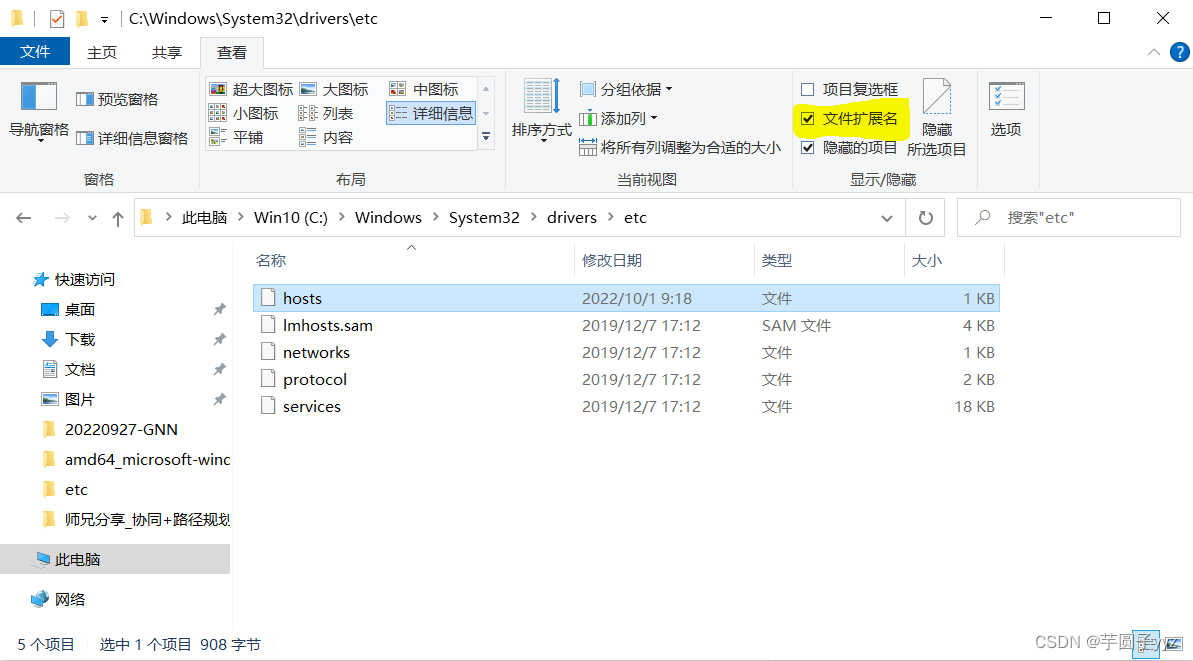Viewport: 1193px width, 661px height.
Task: Open 20220927-GNN folder in sidebar
Action: coord(110,430)
